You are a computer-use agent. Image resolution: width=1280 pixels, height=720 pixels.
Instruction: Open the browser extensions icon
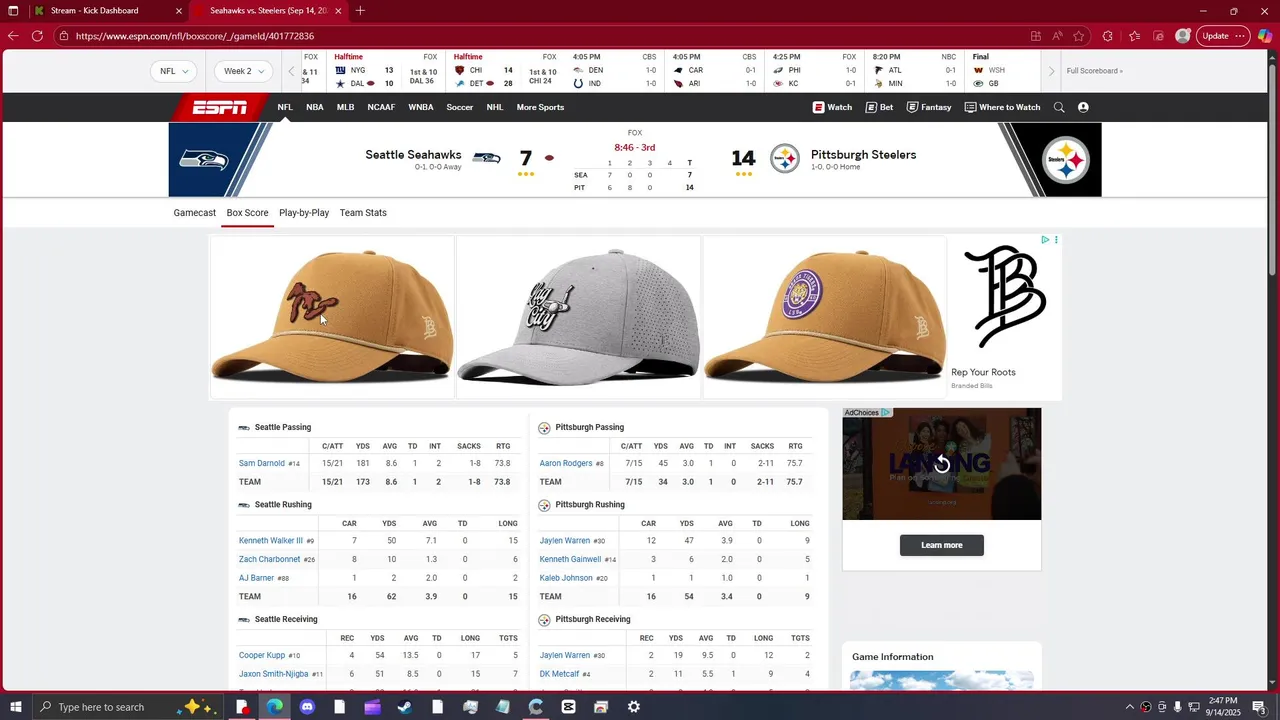point(1107,36)
